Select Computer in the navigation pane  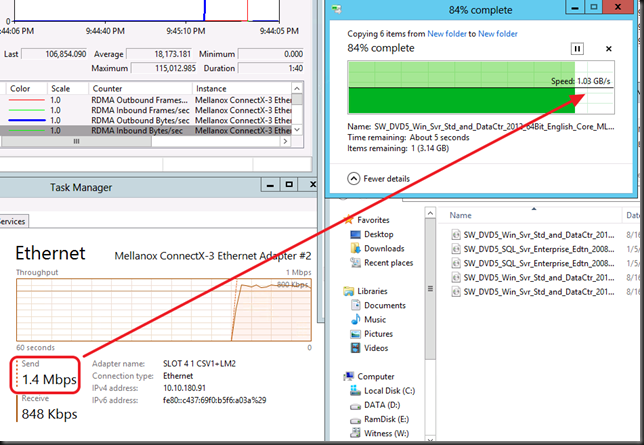point(369,376)
